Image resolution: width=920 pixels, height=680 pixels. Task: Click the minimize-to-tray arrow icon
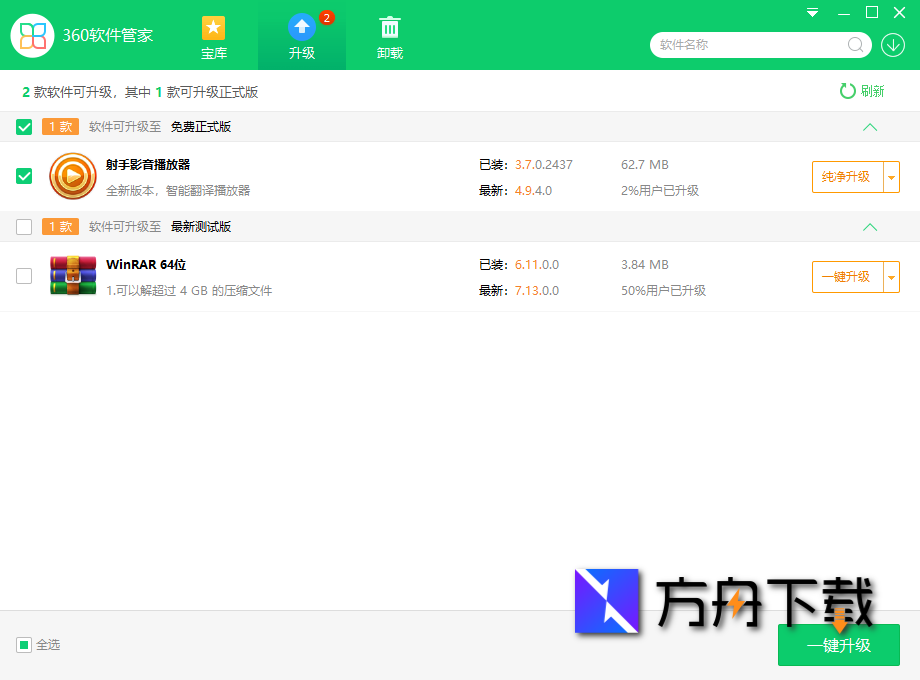(812, 13)
